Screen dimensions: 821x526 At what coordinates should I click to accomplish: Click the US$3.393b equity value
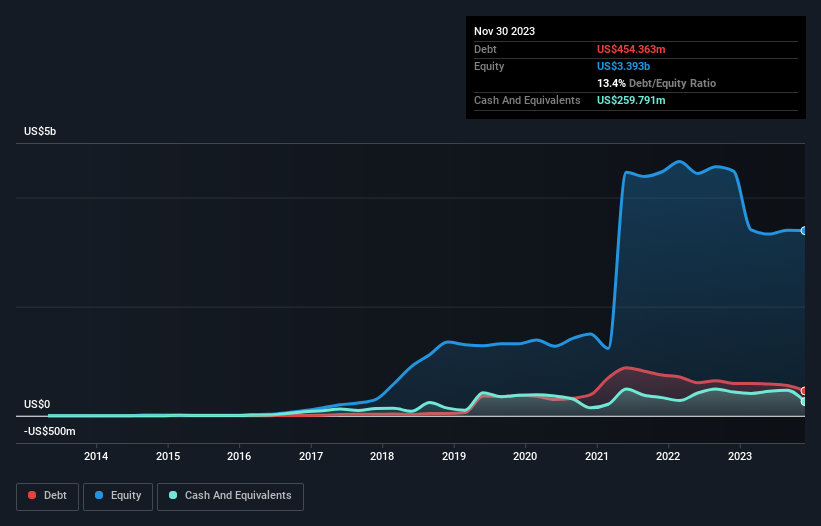623,66
